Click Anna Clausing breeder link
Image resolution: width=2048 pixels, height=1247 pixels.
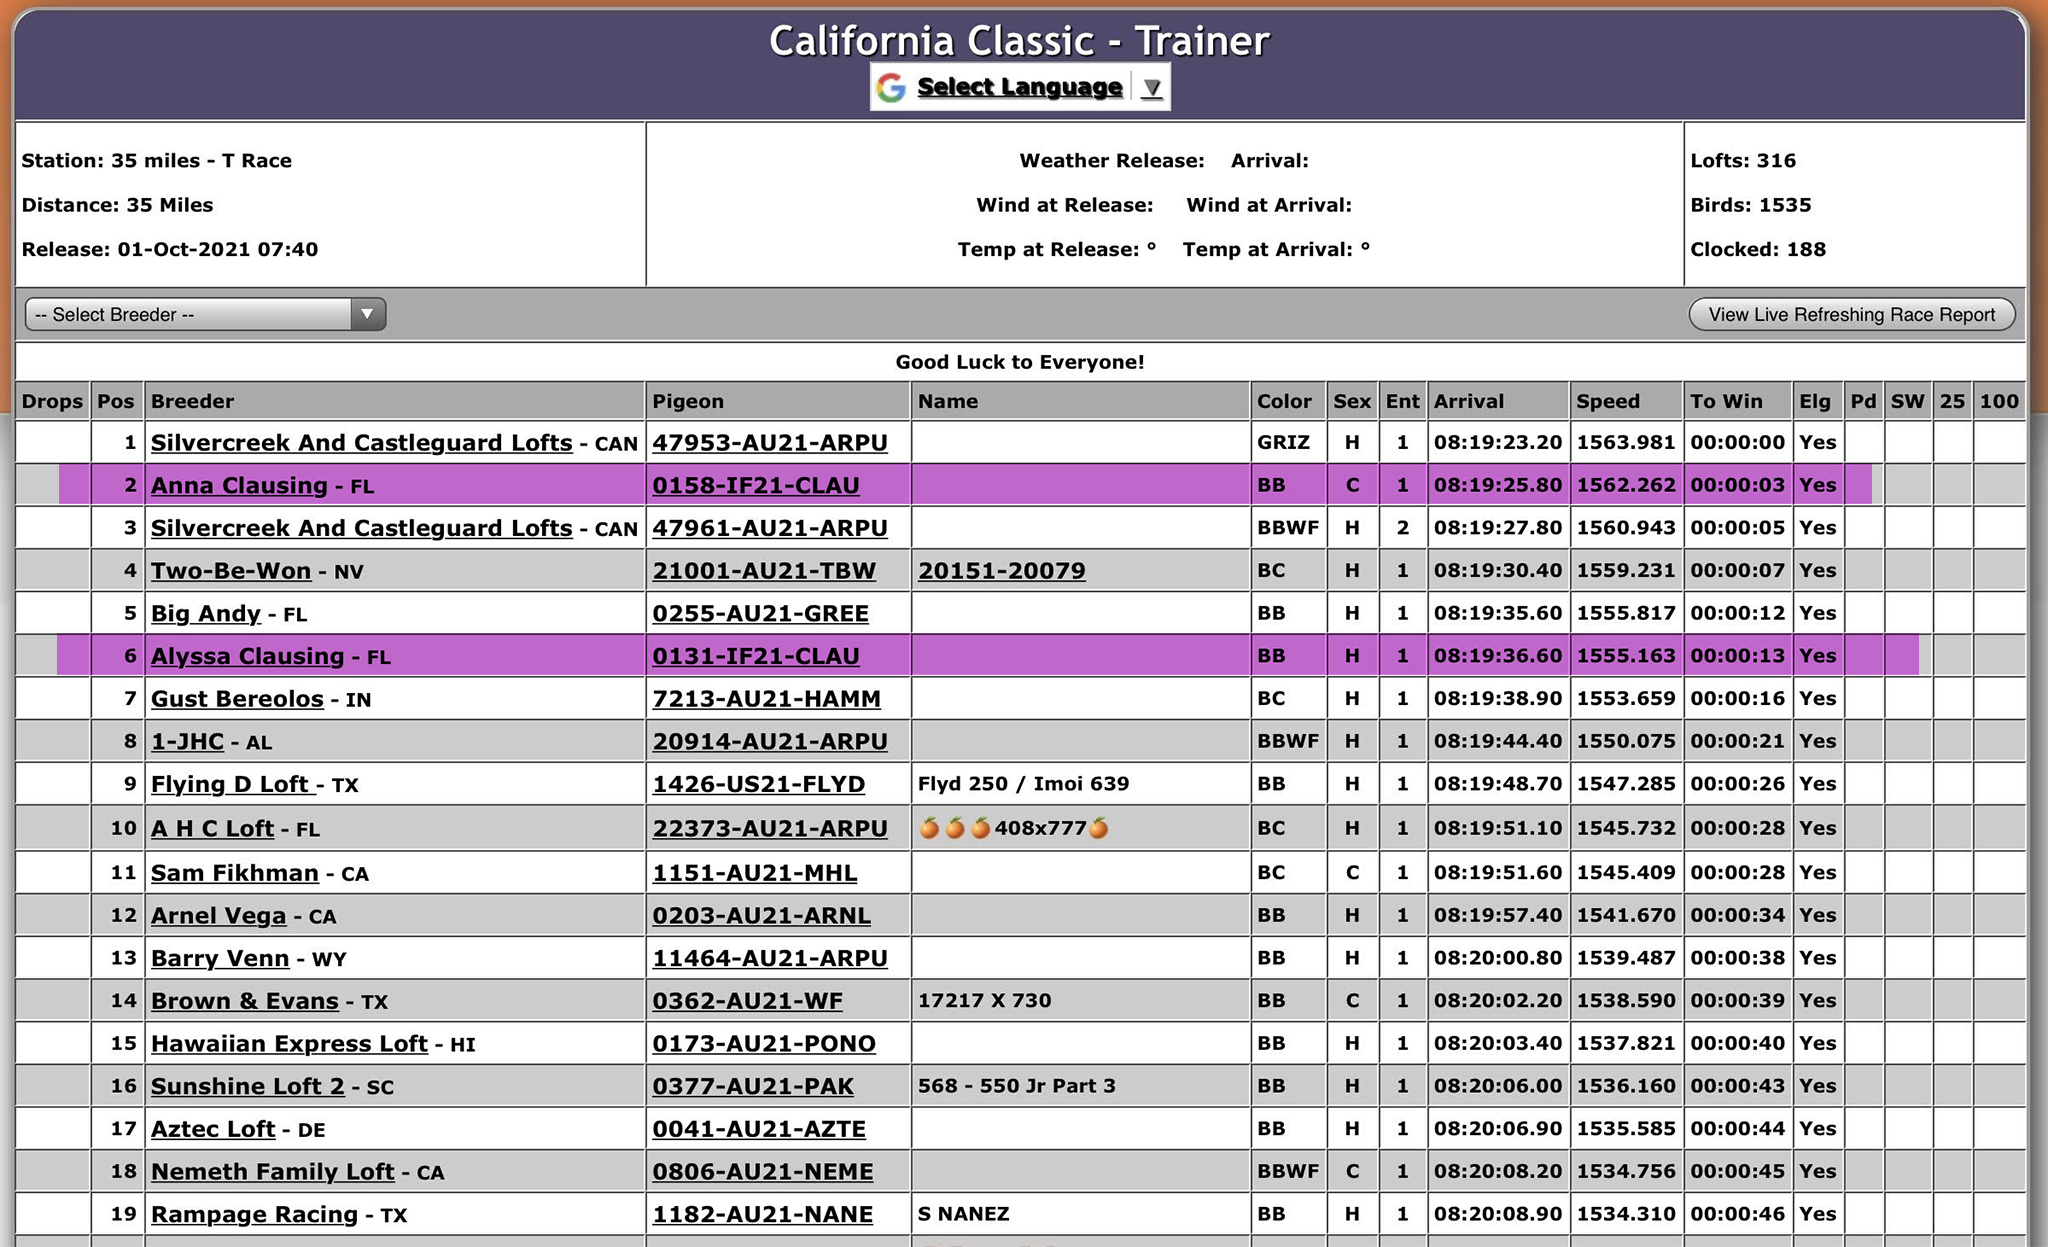point(239,486)
